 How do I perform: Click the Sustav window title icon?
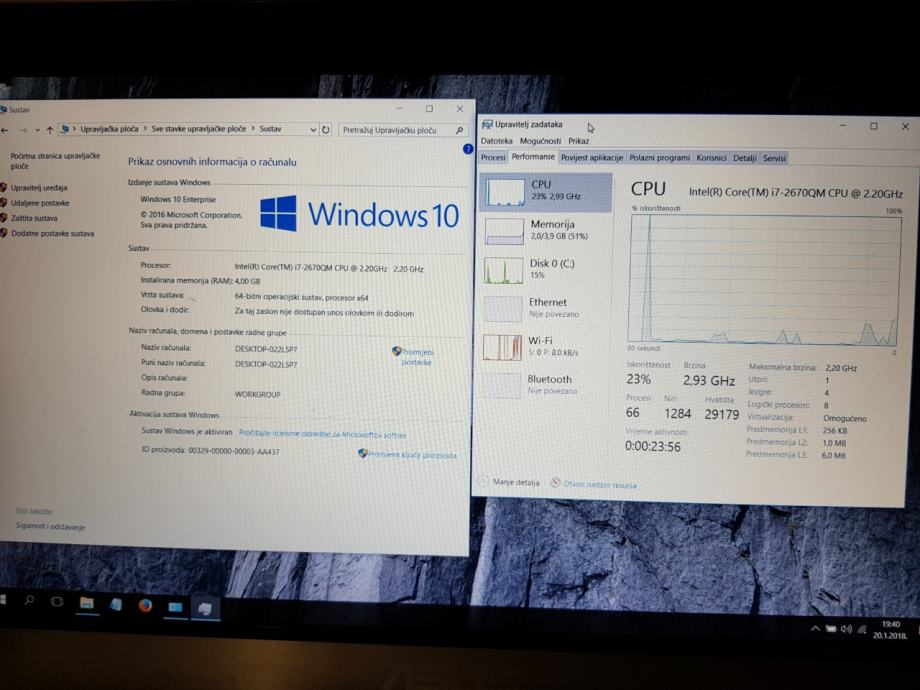coord(4,109)
